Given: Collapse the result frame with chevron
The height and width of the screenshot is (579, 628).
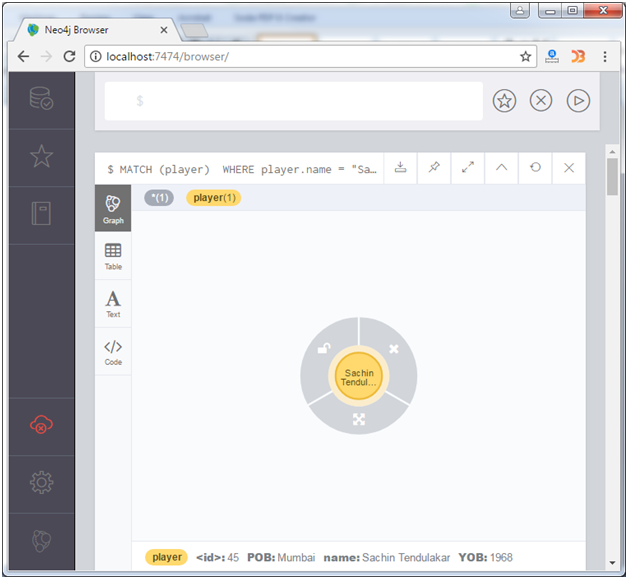Looking at the screenshot, I should 502,168.
